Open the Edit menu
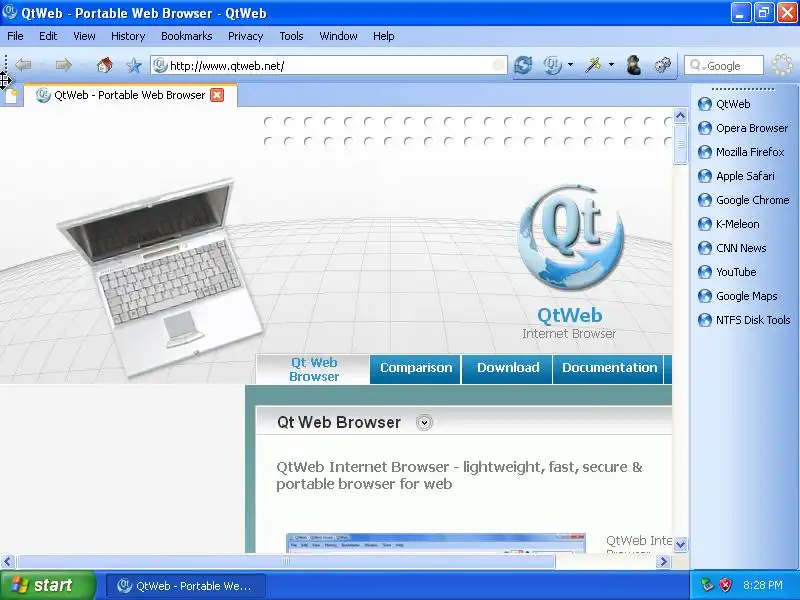This screenshot has height=600, width=800. 48,36
